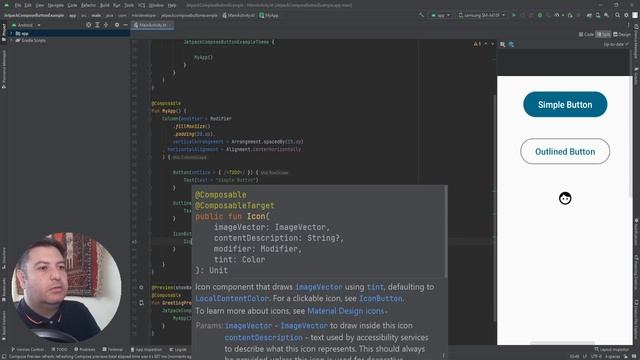
Task: Open the Build menu
Action: point(104,5)
